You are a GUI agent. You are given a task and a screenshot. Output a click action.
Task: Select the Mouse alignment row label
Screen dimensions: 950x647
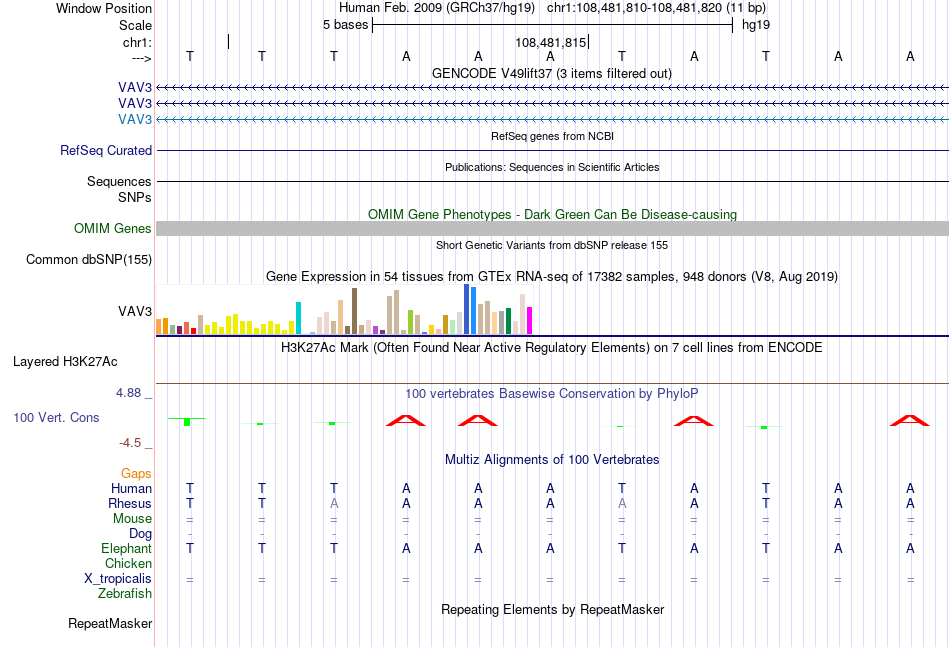[132, 519]
